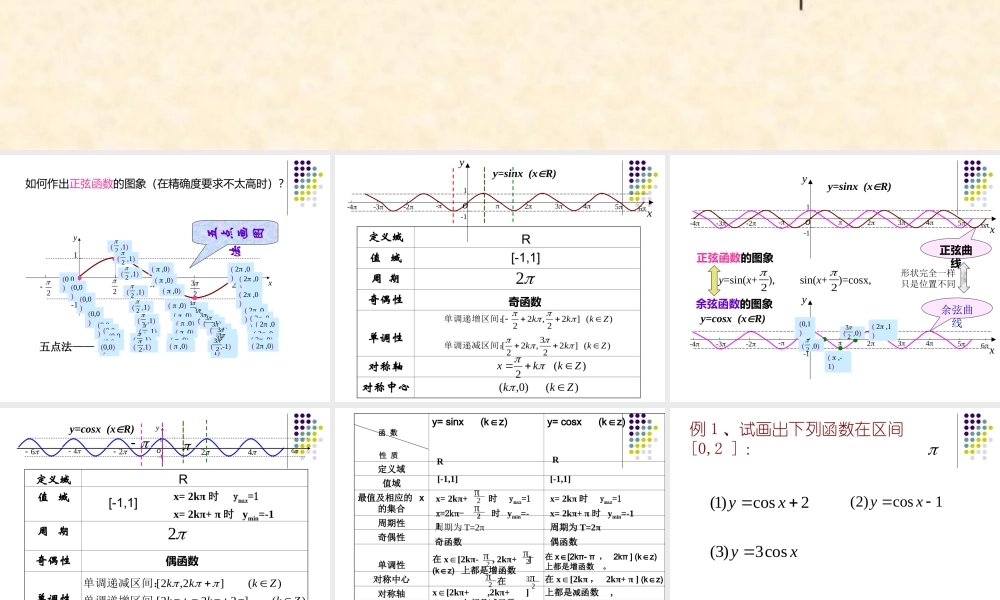The width and height of the screenshot is (1000, 600).
Task: Click the y= sinx (k∈z) column header
Action: [x=469, y=422]
